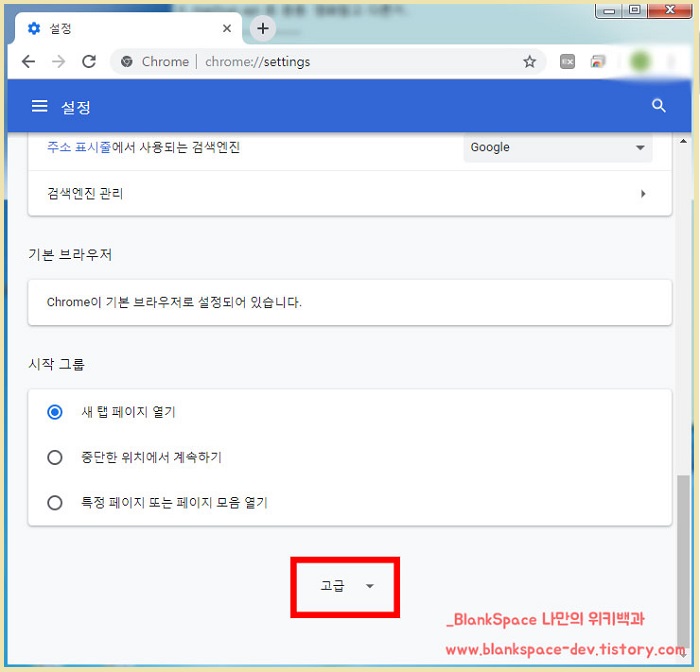This screenshot has width=700, height=672.
Task: Open a new tab with plus button
Action: [x=262, y=29]
